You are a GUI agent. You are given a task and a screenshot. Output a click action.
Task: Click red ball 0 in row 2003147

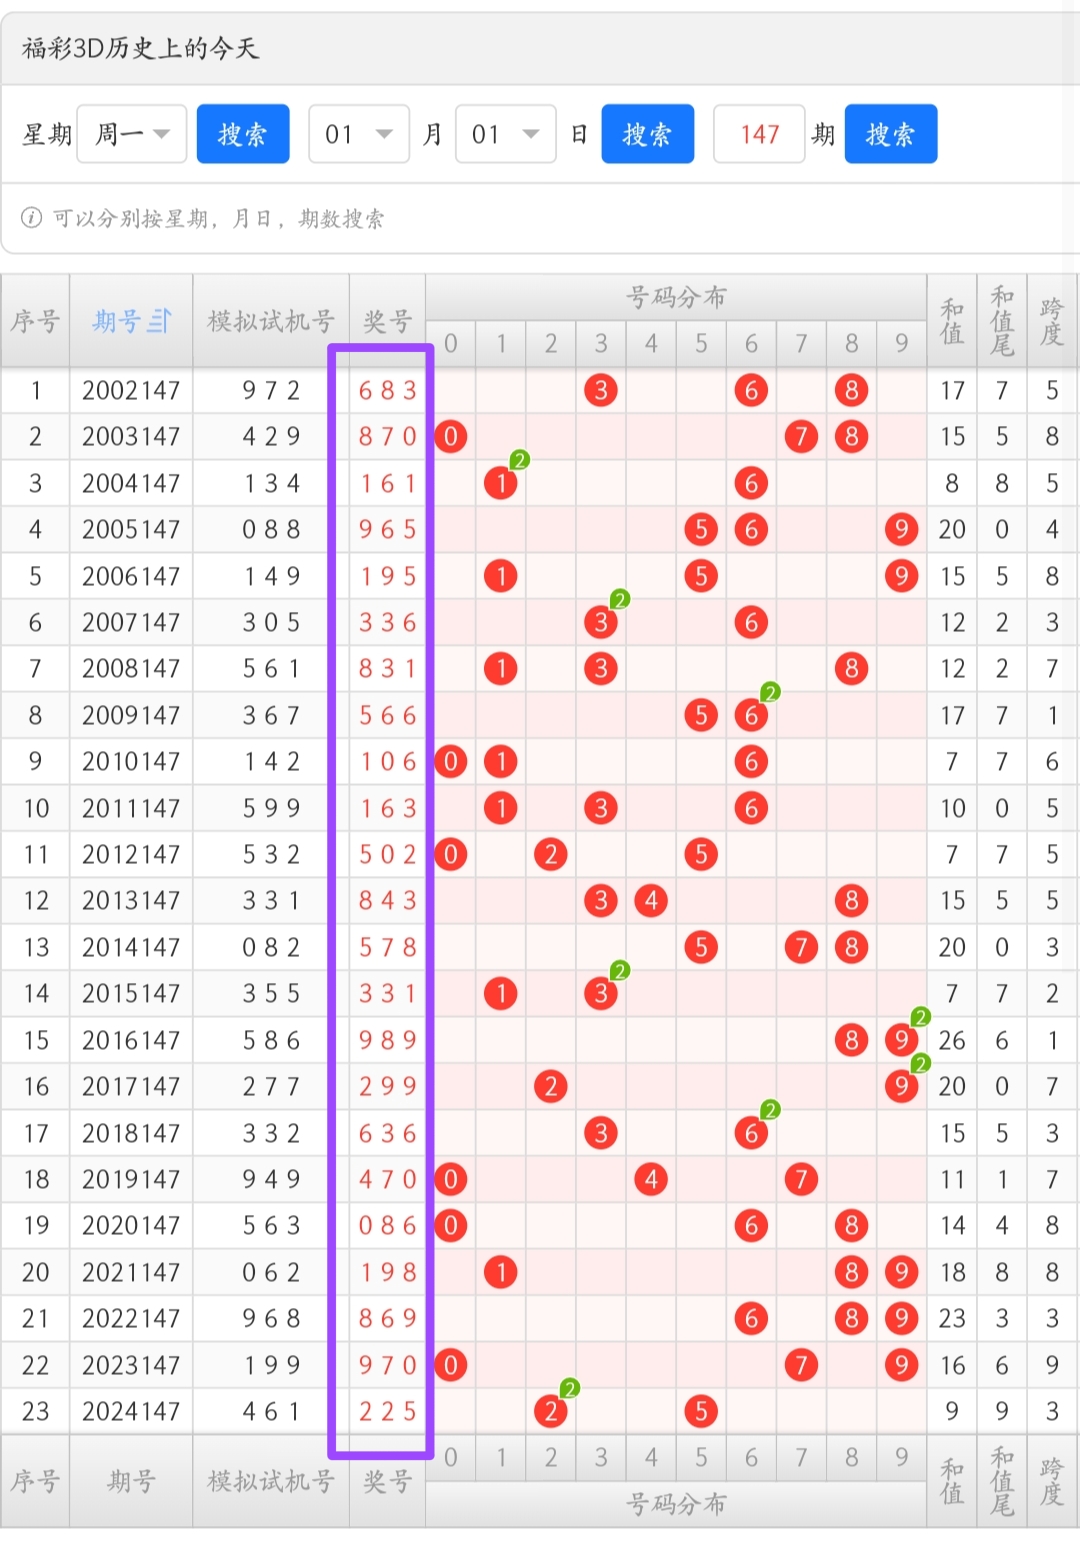pyautogui.click(x=451, y=437)
